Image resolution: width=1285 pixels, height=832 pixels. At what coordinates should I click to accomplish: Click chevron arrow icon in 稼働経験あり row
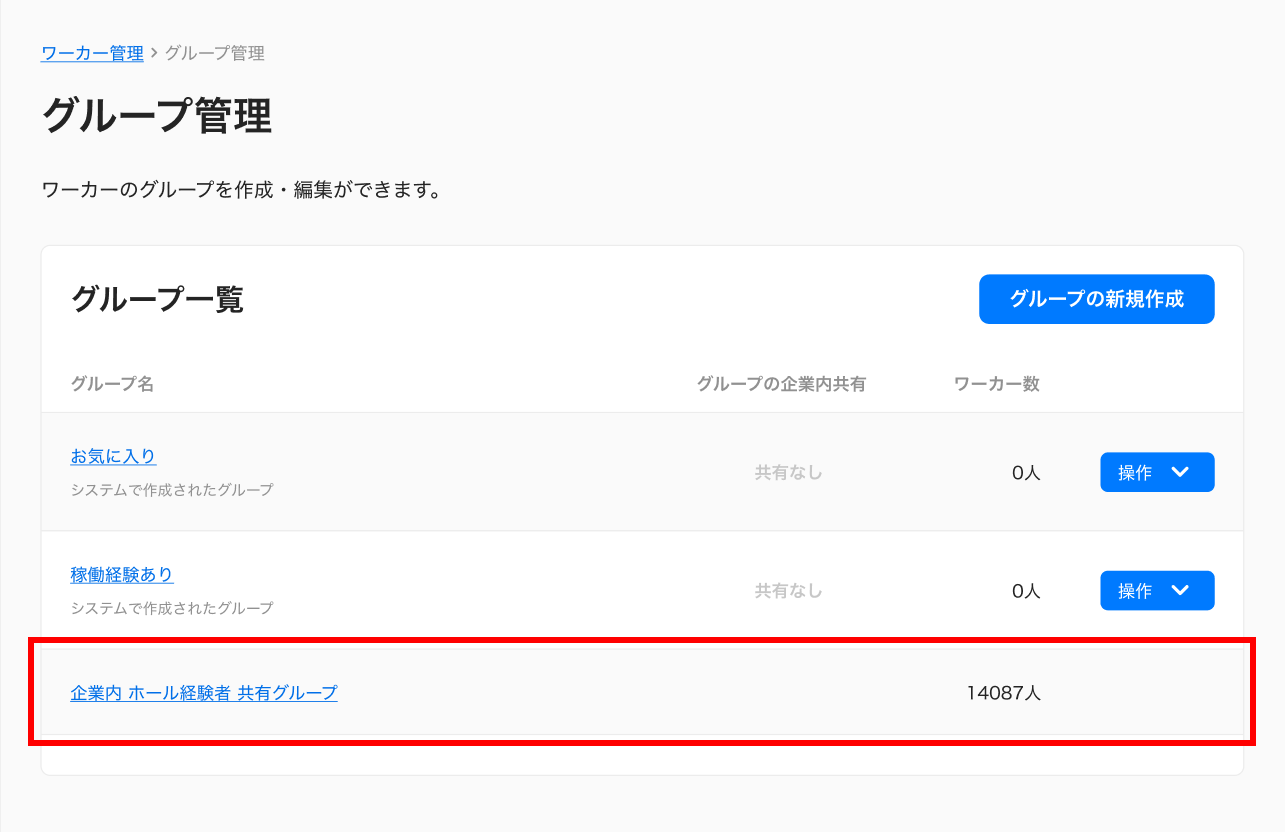pyautogui.click(x=1180, y=590)
